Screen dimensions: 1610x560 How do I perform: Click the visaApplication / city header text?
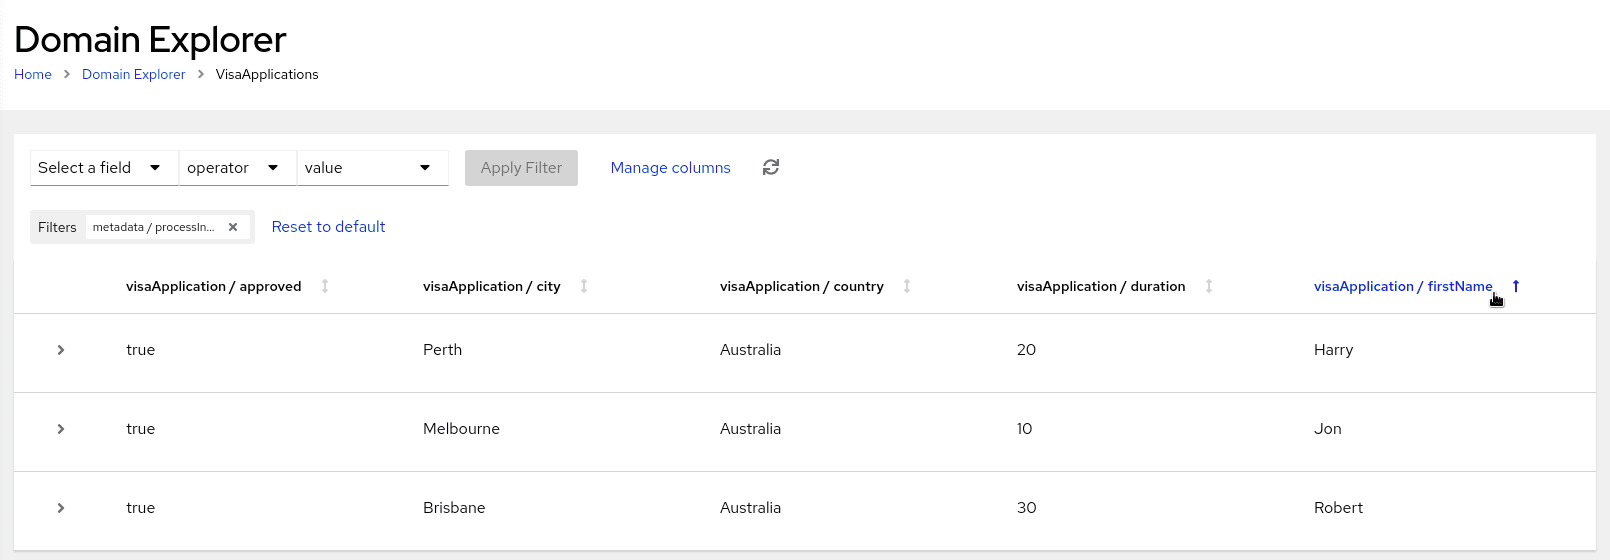click(492, 286)
